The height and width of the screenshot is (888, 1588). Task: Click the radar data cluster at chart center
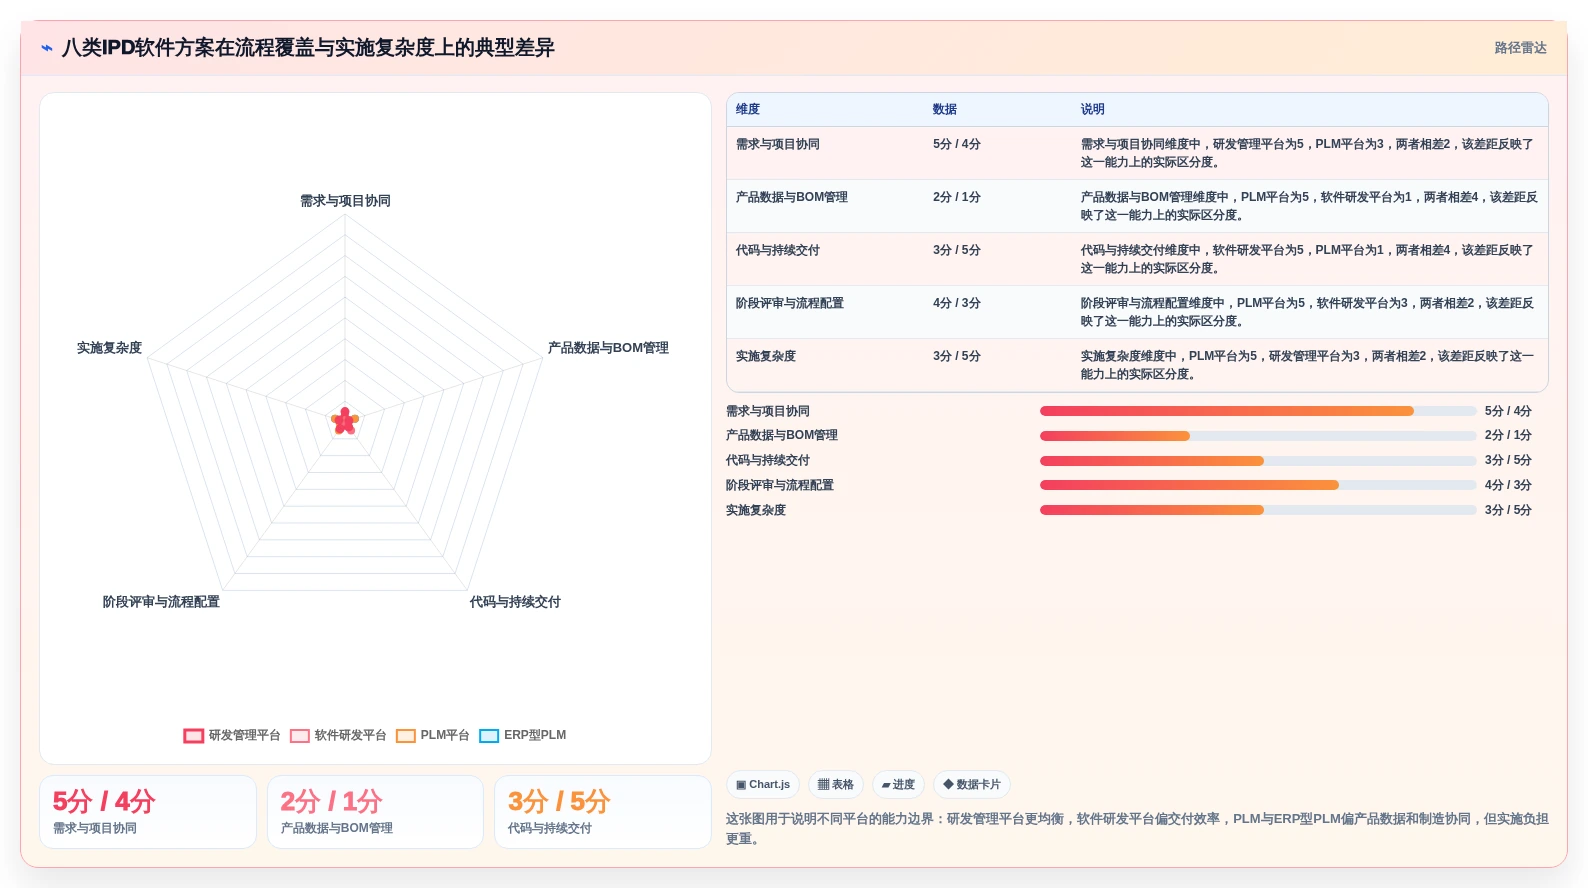pos(345,421)
